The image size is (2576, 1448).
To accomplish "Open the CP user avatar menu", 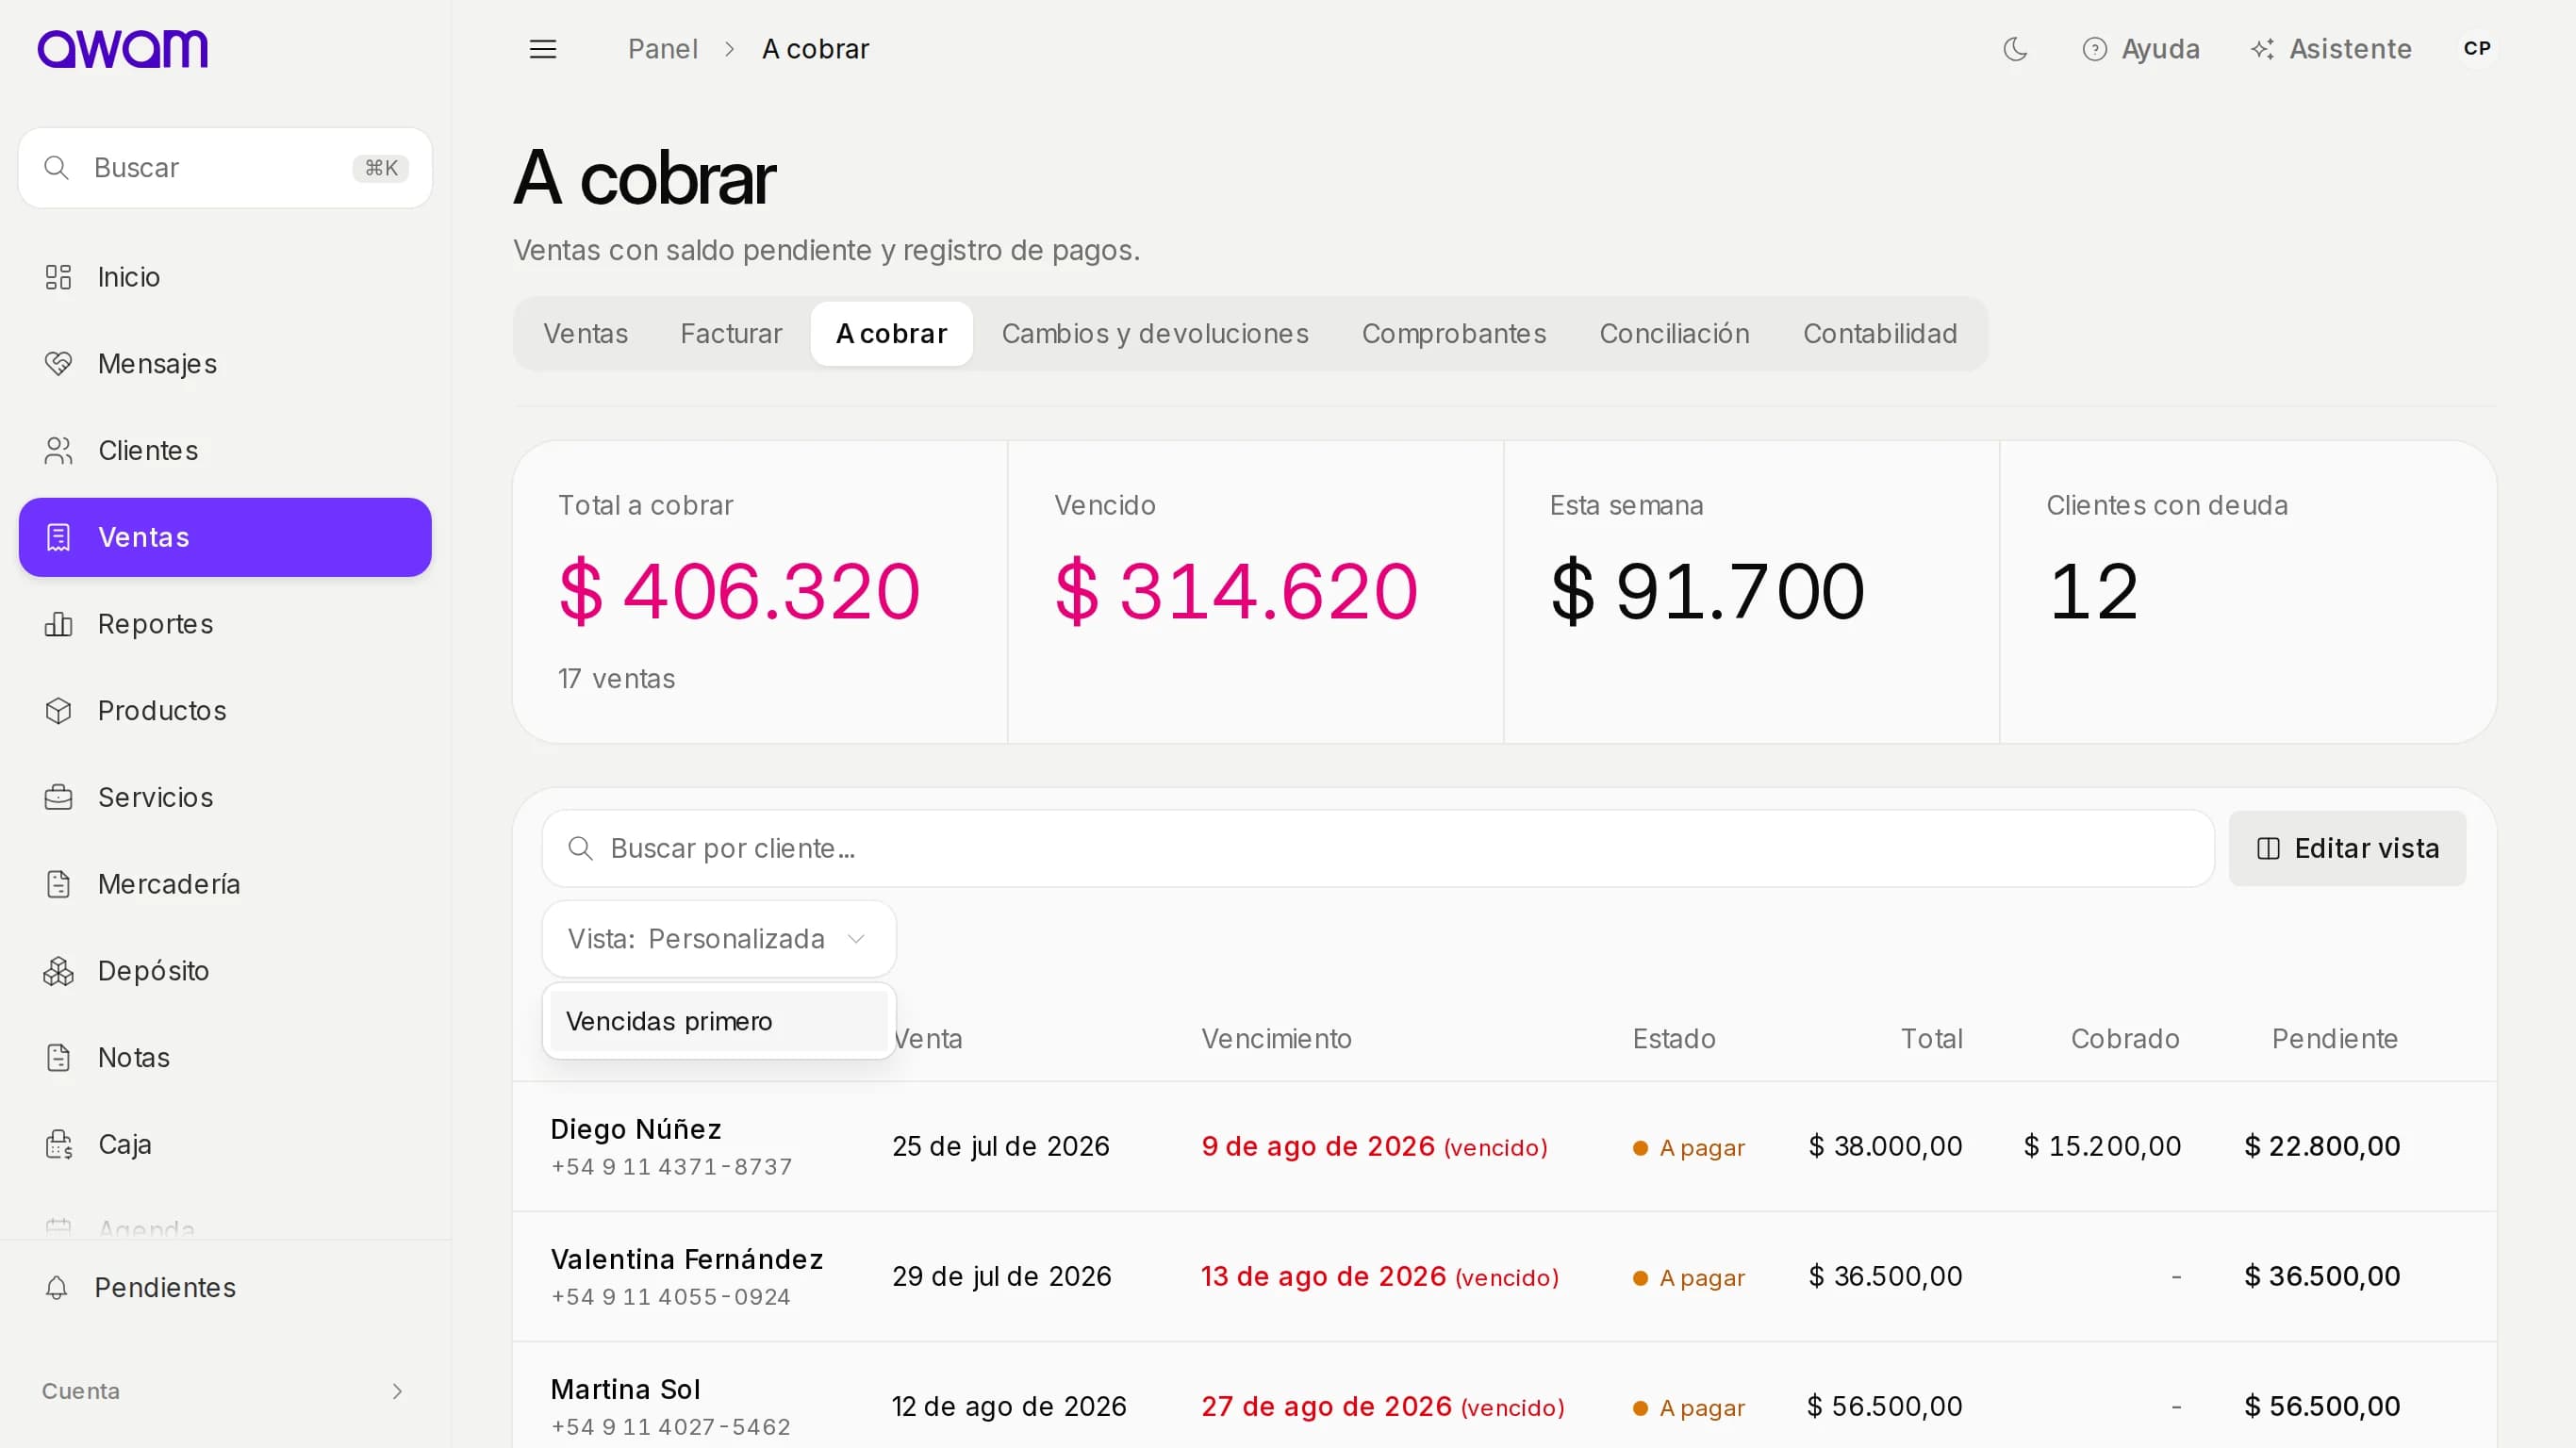I will click(2476, 49).
